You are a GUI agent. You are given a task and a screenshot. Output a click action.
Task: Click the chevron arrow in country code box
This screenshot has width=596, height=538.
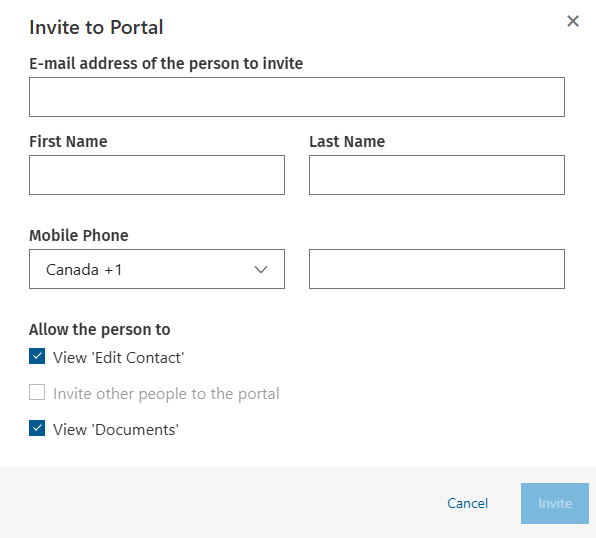261,270
